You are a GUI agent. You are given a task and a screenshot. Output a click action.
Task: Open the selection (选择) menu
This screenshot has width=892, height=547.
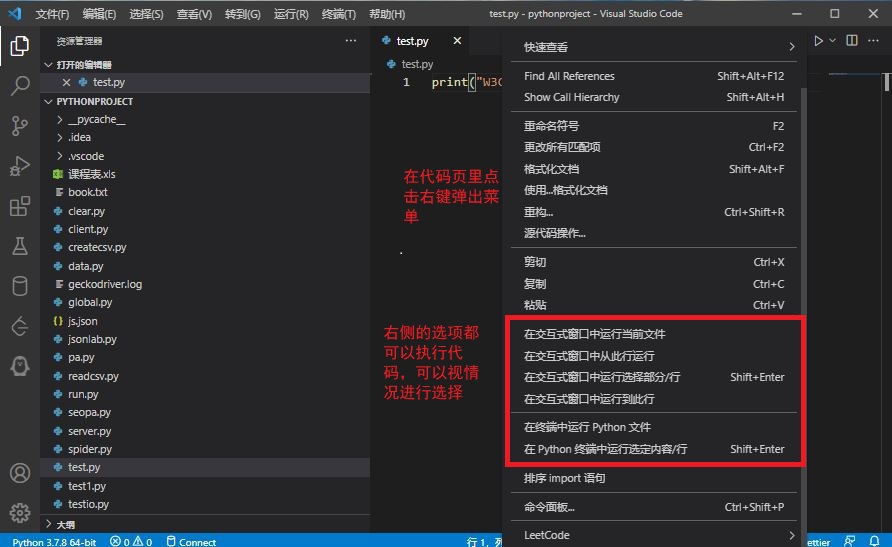coord(146,14)
